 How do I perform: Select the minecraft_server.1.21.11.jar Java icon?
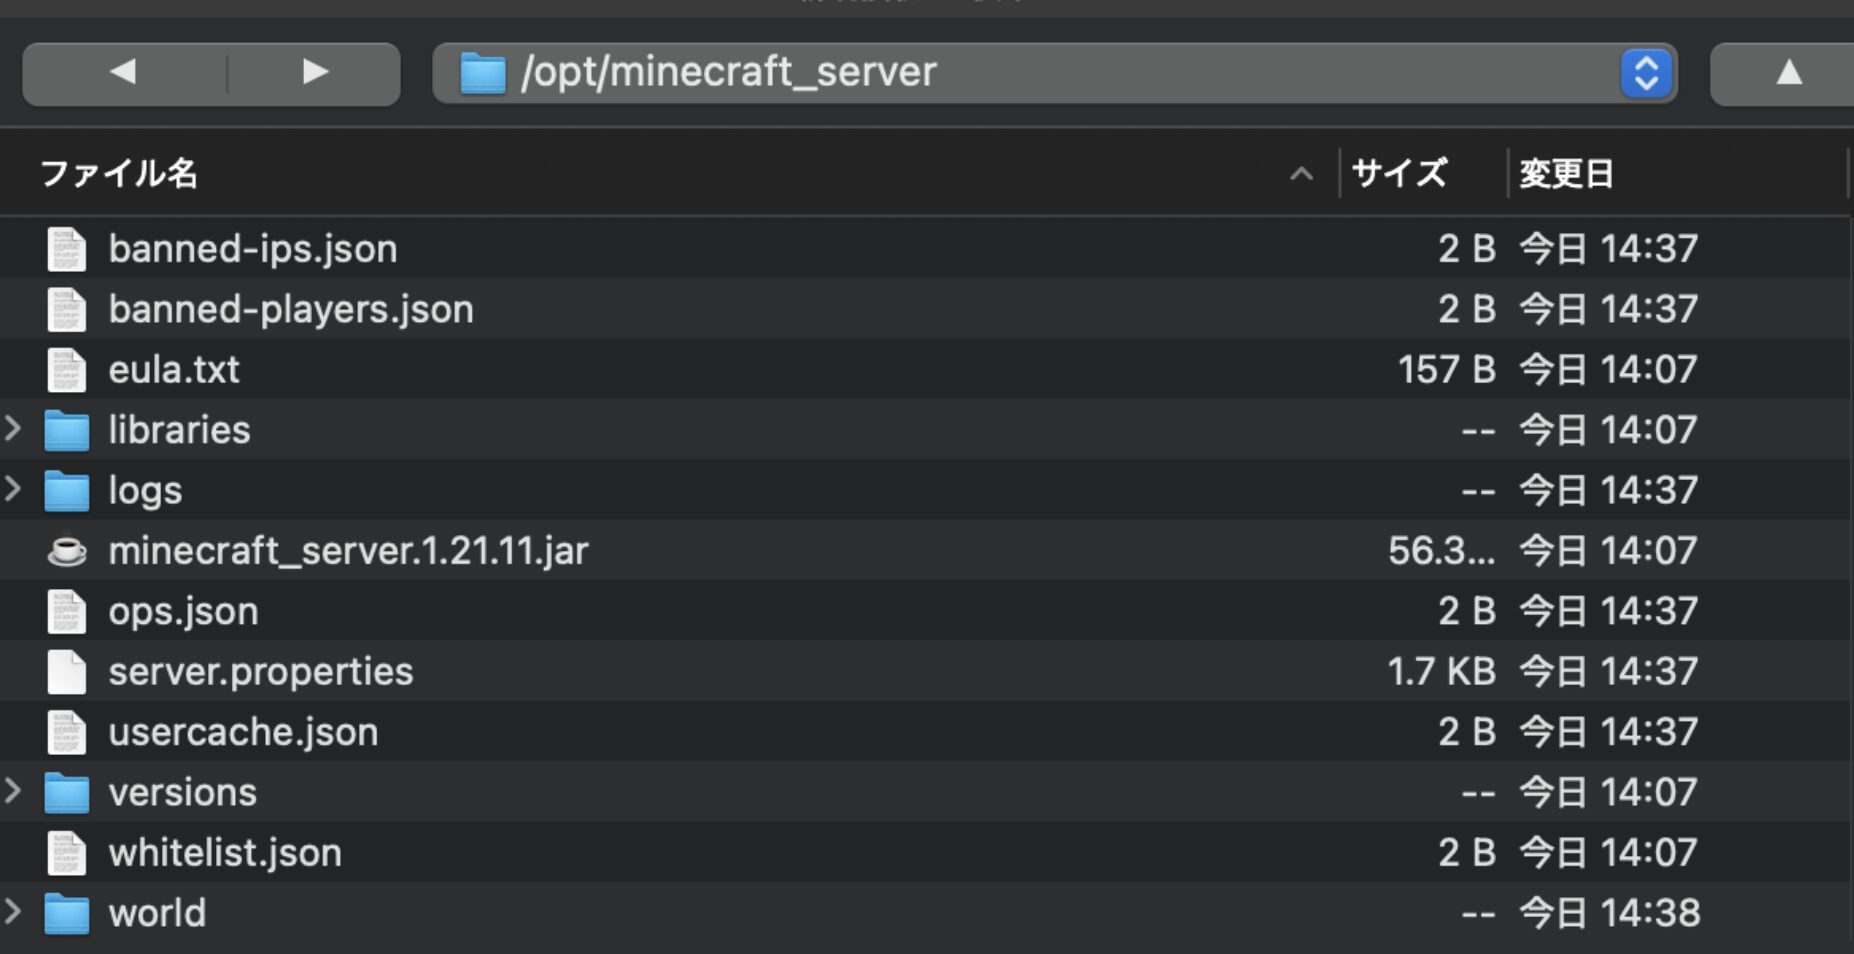[x=67, y=551]
